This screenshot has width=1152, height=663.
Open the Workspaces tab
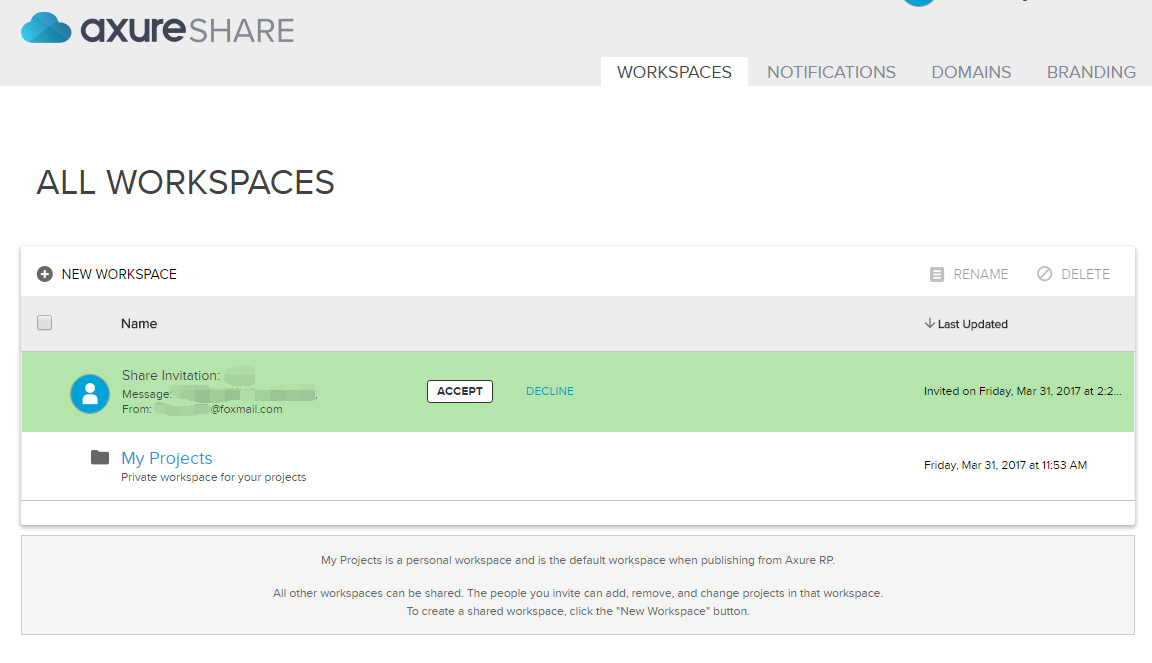pos(674,72)
